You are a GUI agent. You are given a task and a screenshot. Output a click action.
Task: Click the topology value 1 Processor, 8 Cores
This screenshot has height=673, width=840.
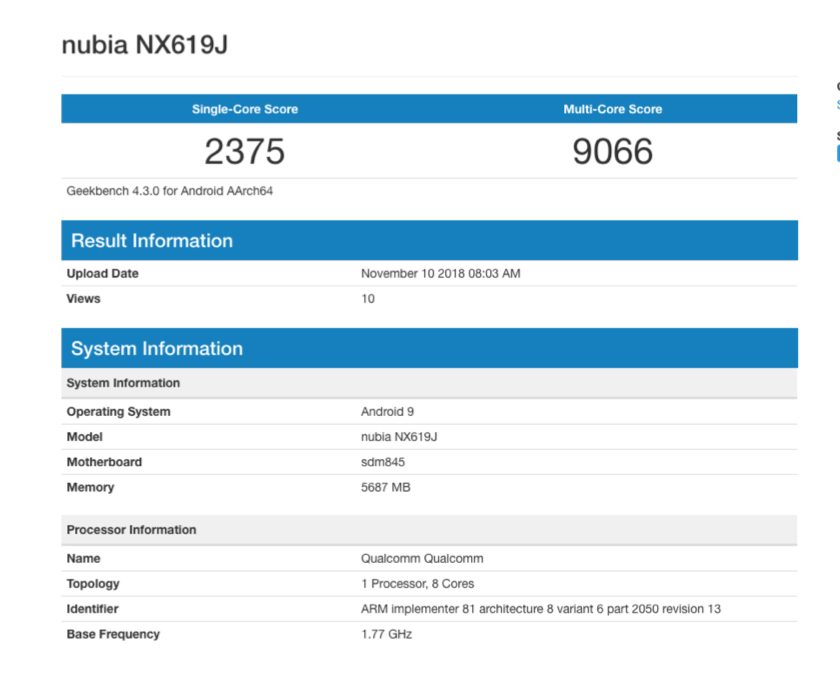417,584
